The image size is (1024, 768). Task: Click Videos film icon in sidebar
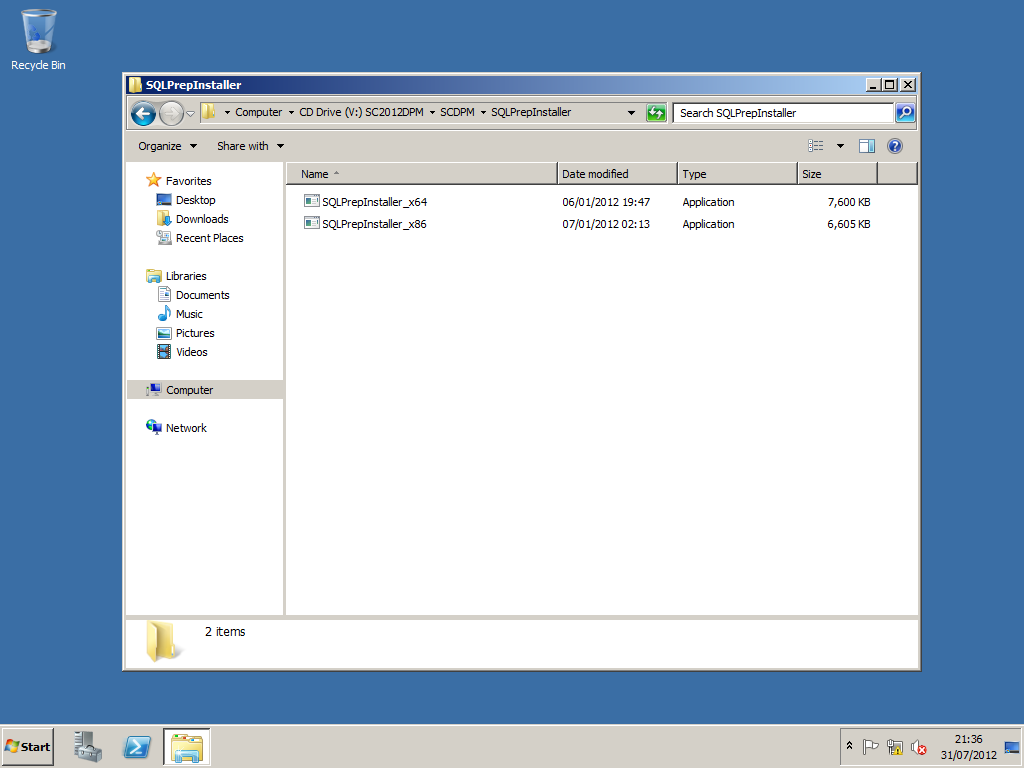click(164, 351)
